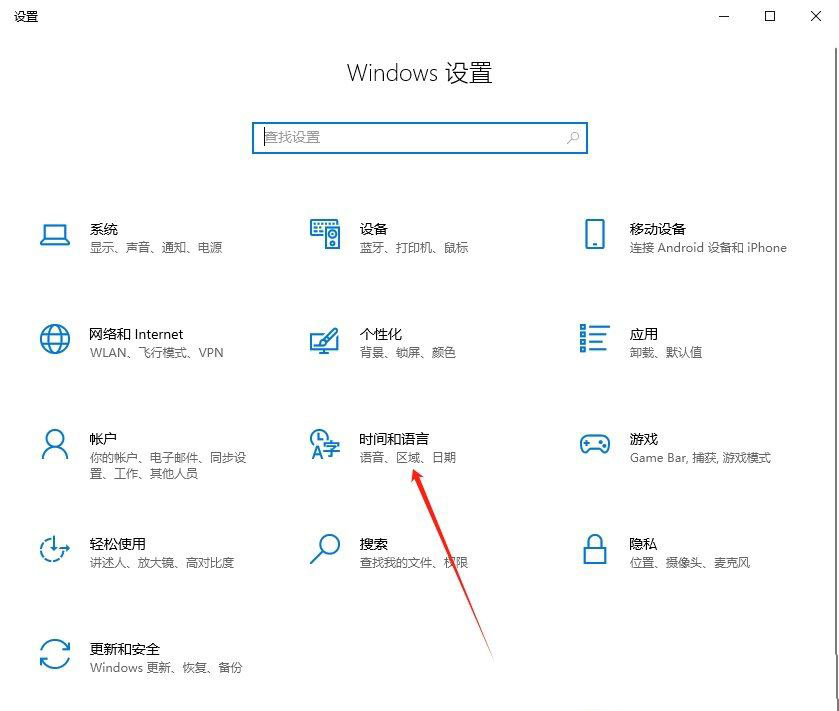839x711 pixels.
Task: Open the 应用 title
Action: click(x=643, y=334)
